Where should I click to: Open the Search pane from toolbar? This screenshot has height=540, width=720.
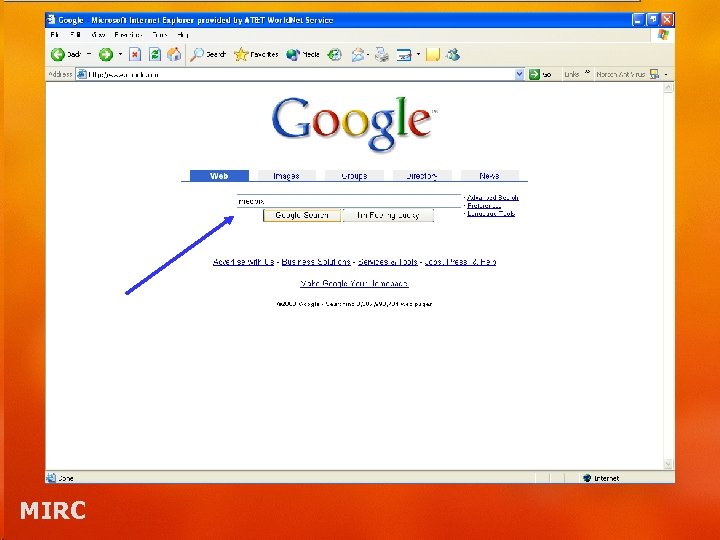(x=208, y=55)
